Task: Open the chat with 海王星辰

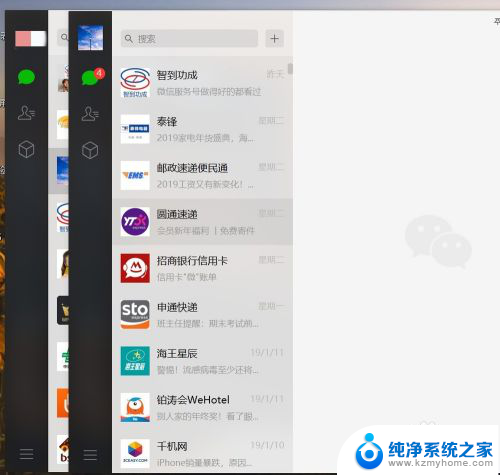Action: pos(203,361)
